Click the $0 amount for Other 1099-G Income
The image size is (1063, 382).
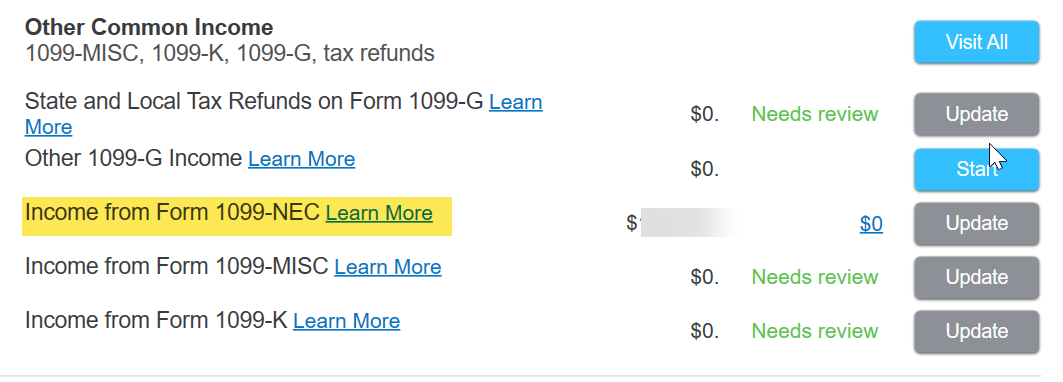pos(705,168)
